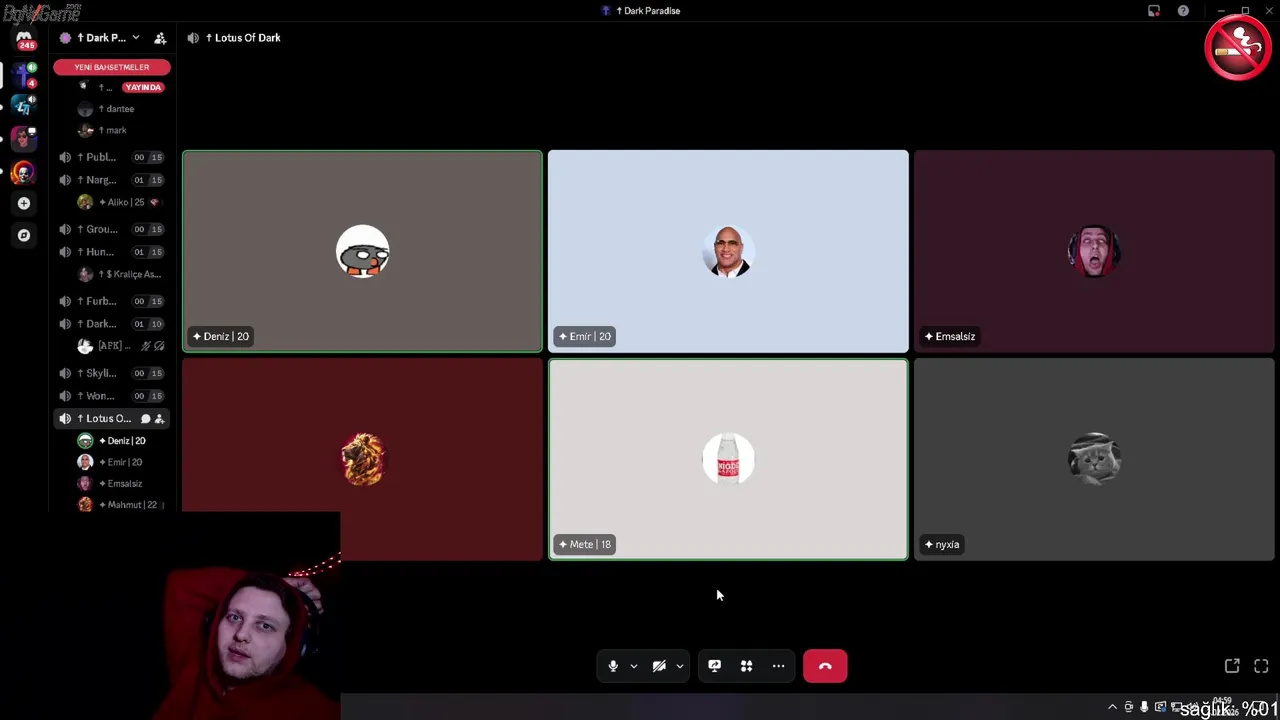Image resolution: width=1280 pixels, height=720 pixels.
Task: Open the inbox icon in title bar
Action: pyautogui.click(x=1154, y=11)
